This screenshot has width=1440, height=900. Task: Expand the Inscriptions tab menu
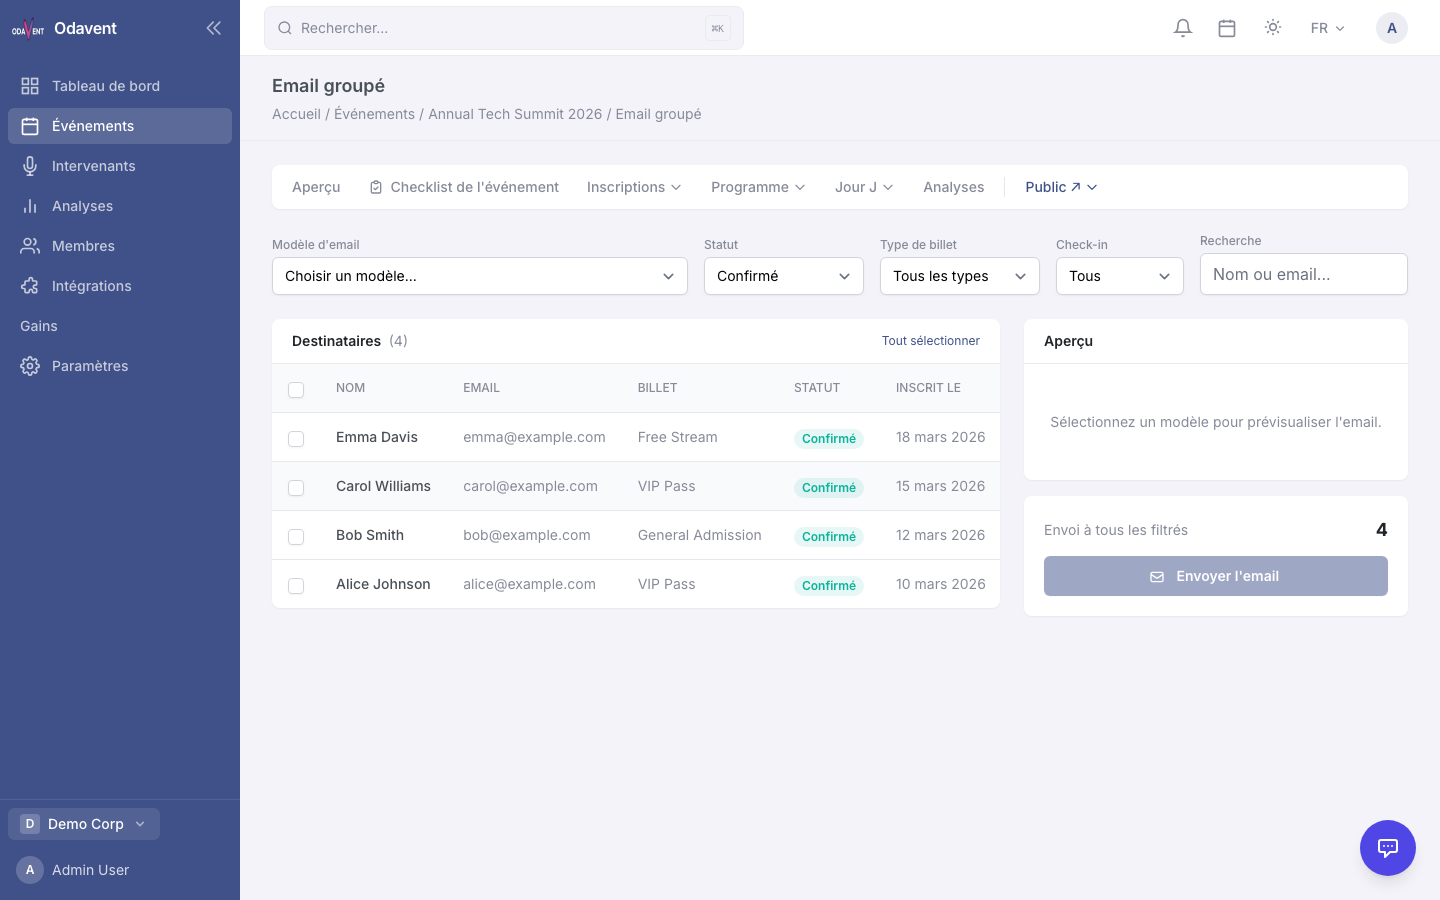tap(634, 187)
